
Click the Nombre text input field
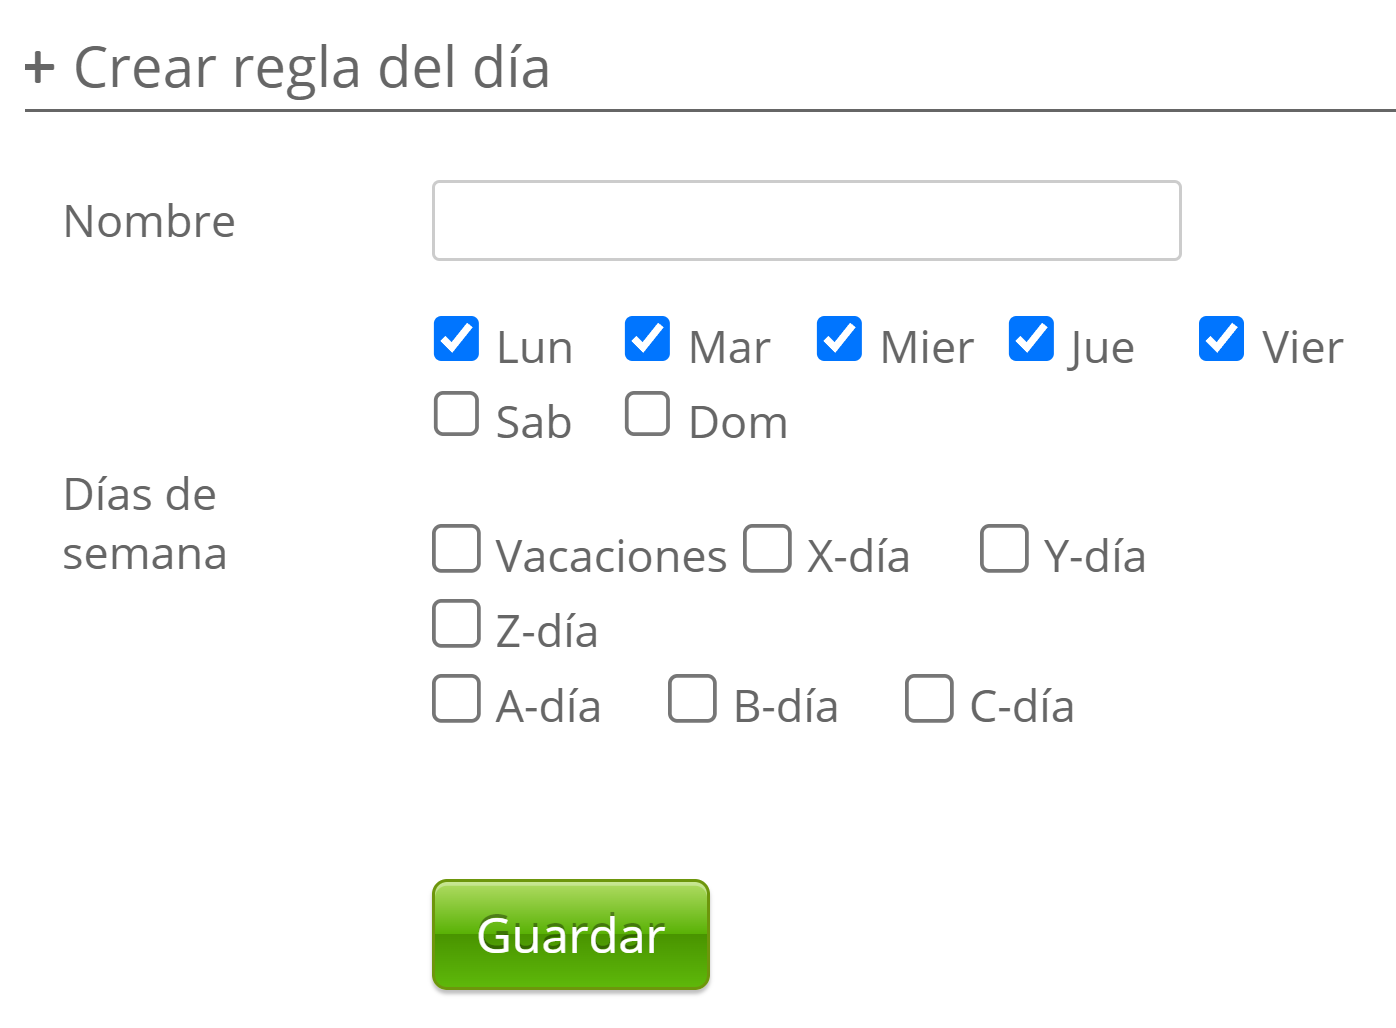(806, 221)
